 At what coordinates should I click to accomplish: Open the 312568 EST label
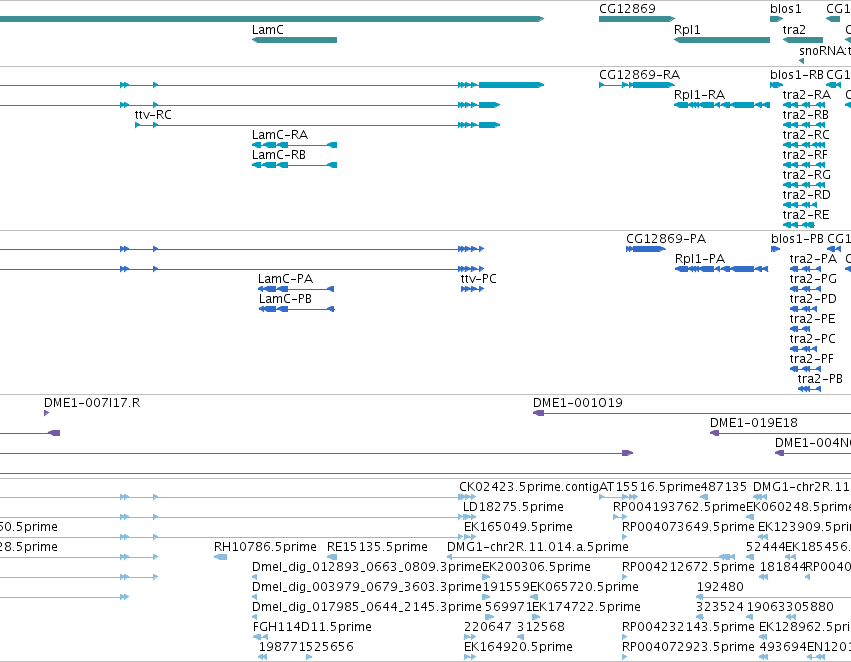coord(541,627)
